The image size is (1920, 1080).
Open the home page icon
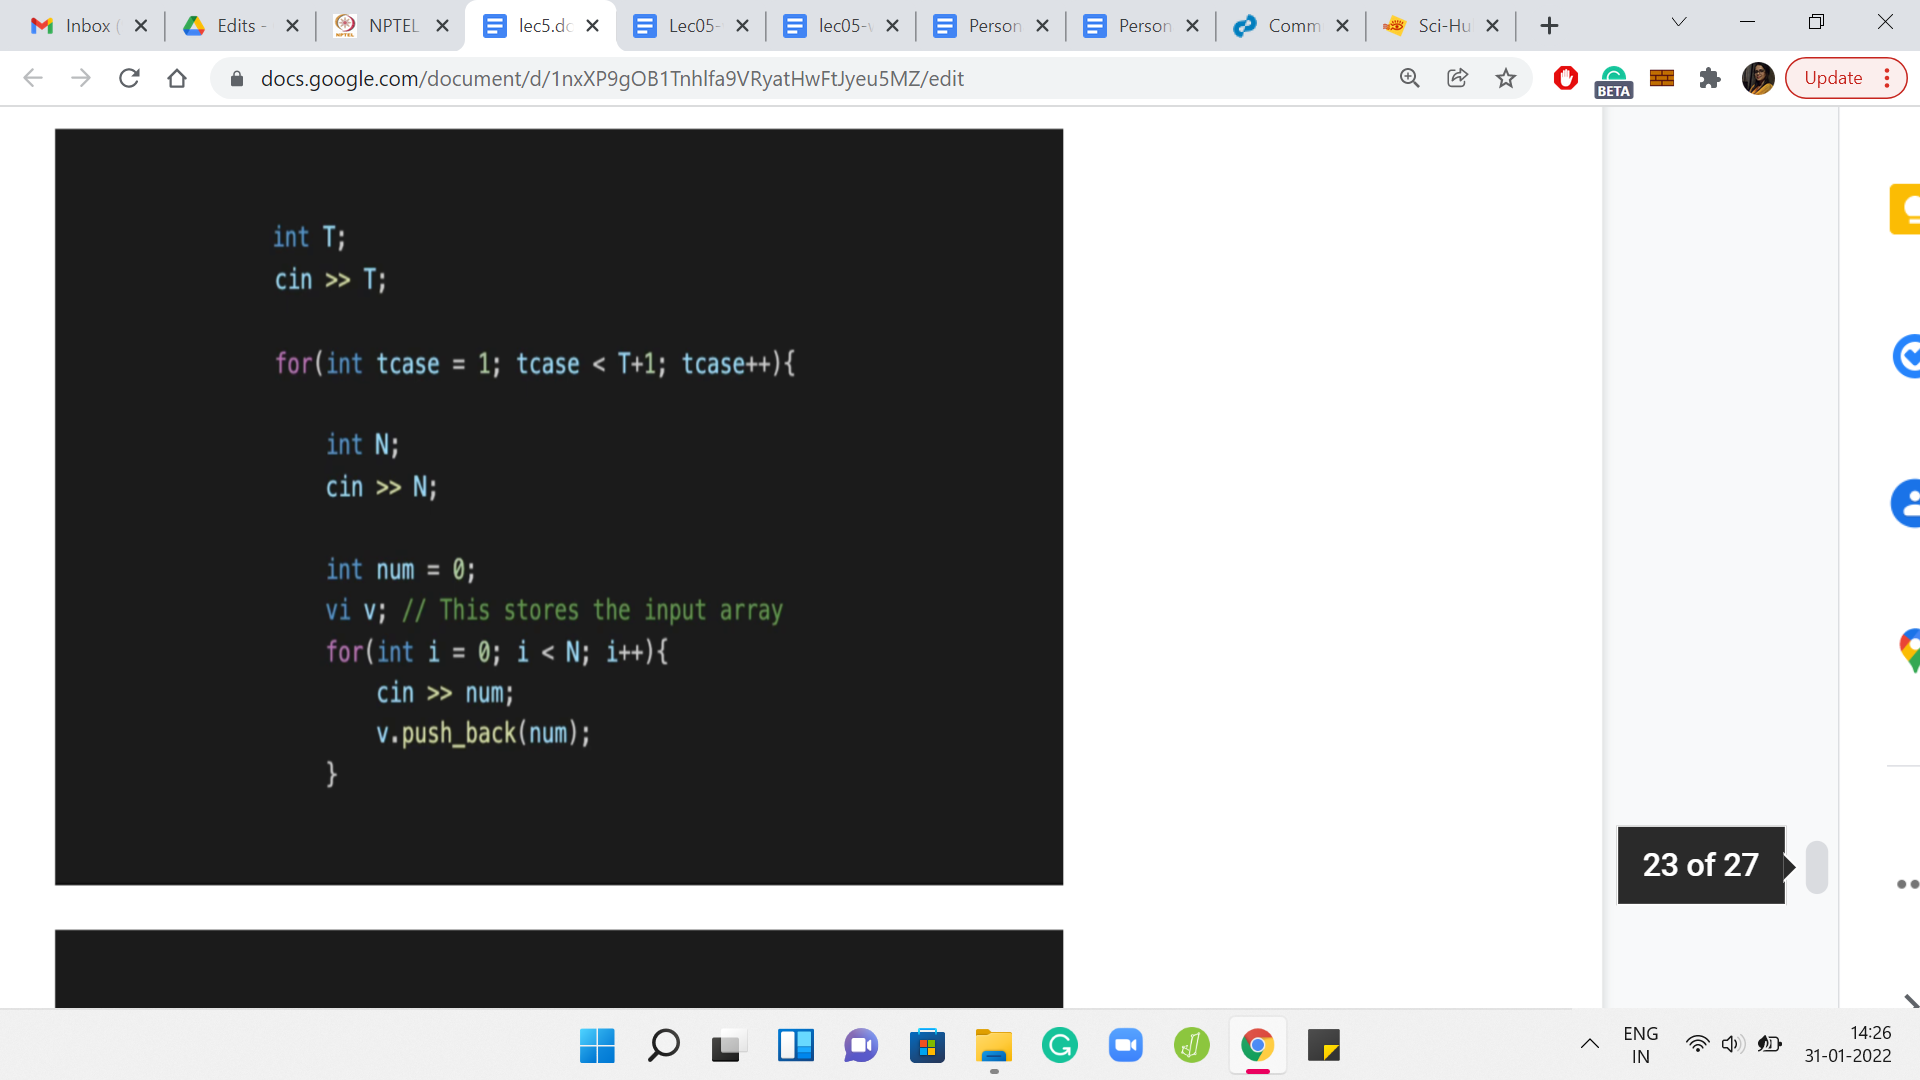[177, 78]
